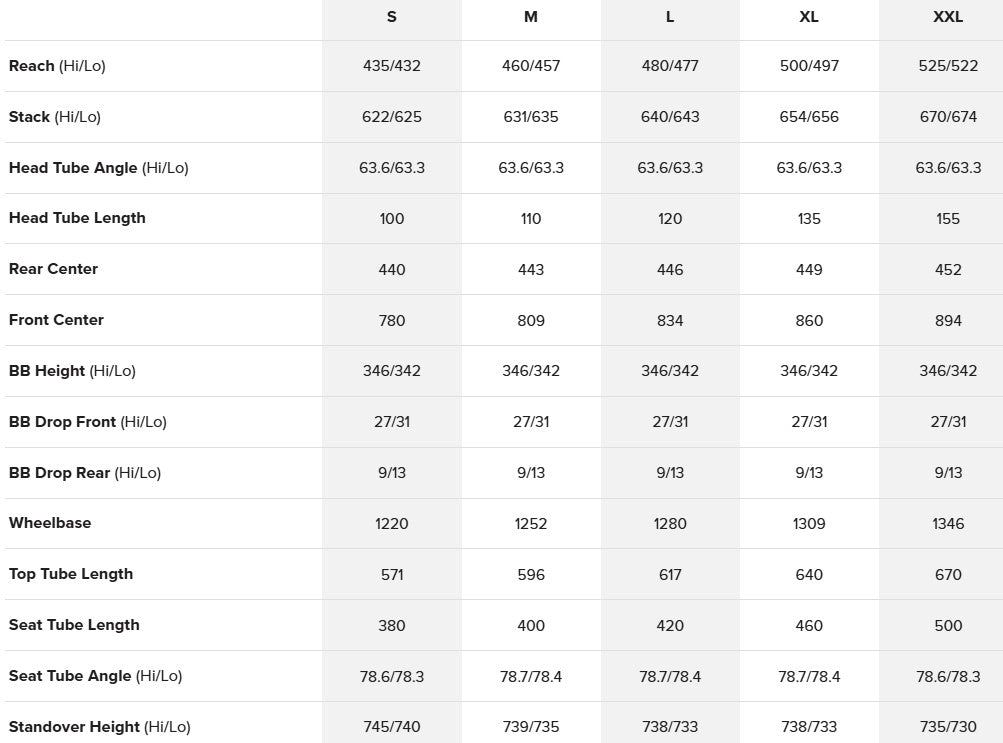Click the 380 seat tube length cell
The width and height of the screenshot is (1003, 743).
[x=391, y=625]
